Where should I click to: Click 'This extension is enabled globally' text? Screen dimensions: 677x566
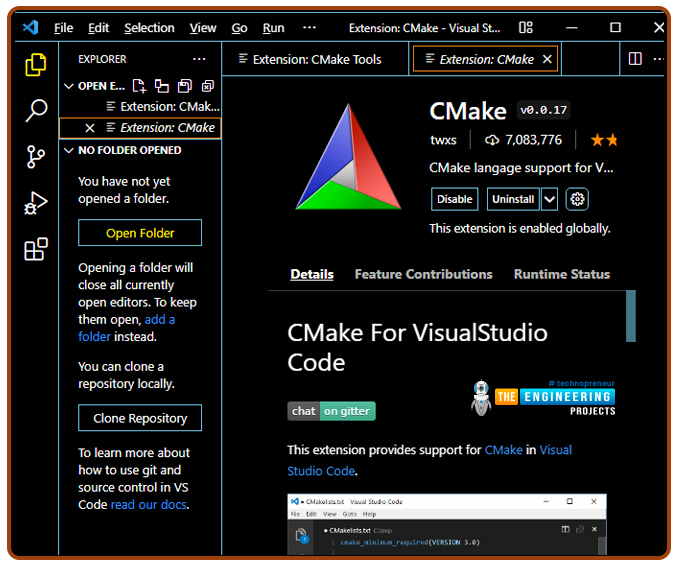520,228
